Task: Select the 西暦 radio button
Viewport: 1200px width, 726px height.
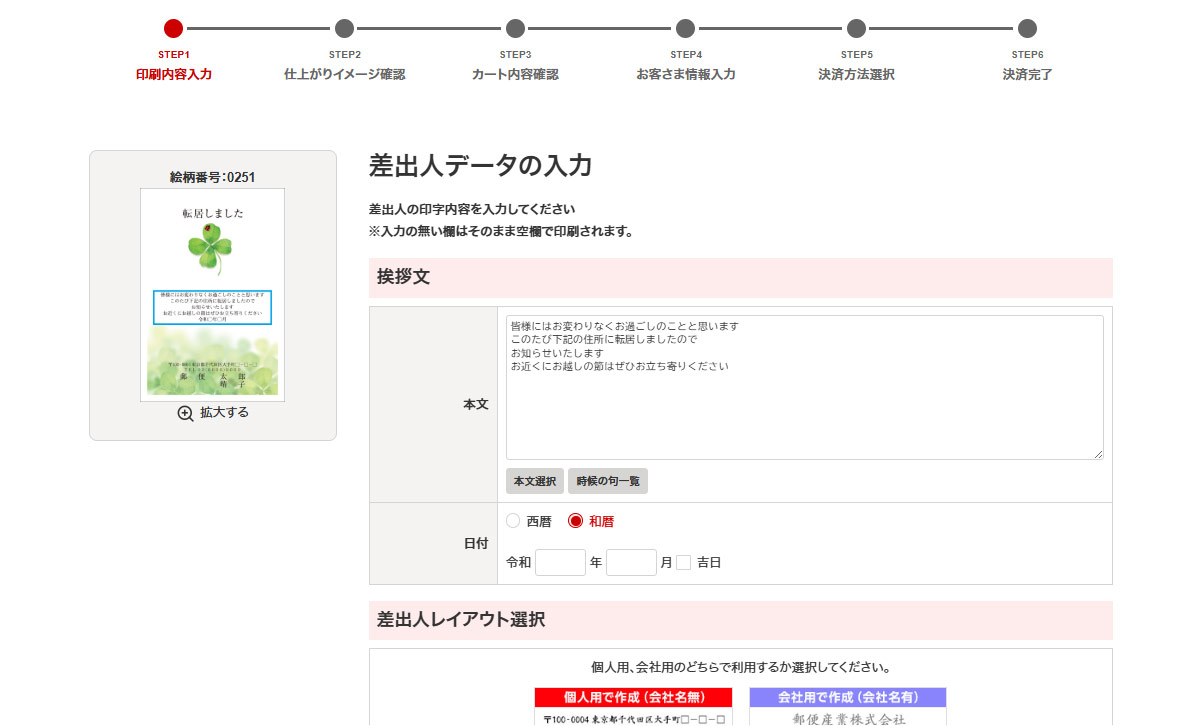Action: click(514, 521)
